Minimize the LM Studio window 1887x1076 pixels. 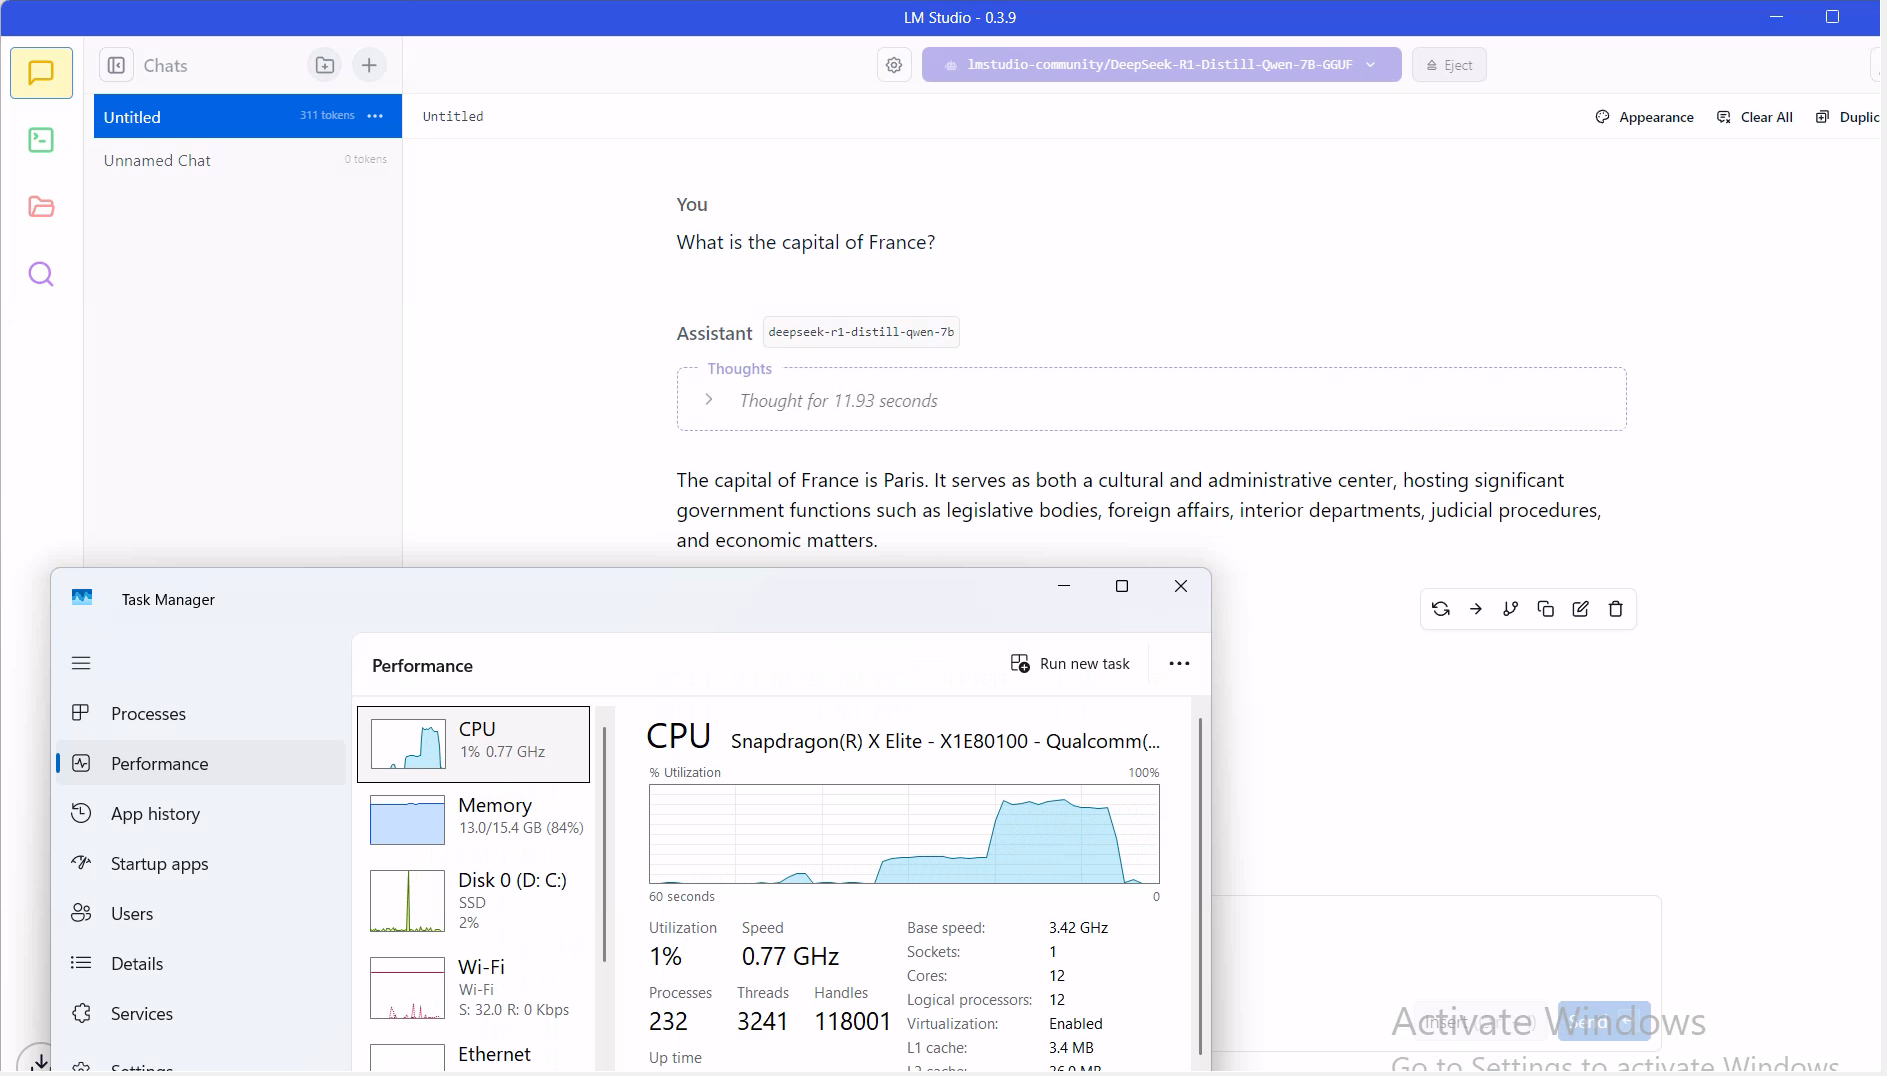(x=1776, y=17)
